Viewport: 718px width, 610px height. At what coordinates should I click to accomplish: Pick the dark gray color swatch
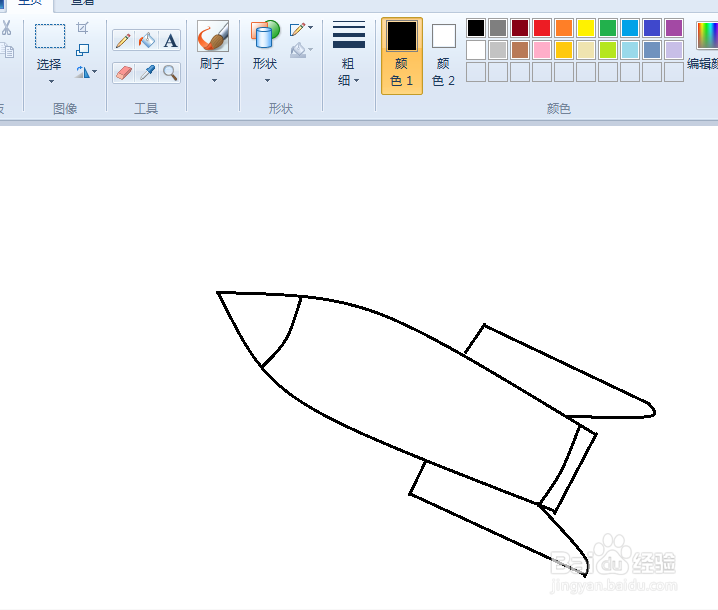[x=498, y=28]
